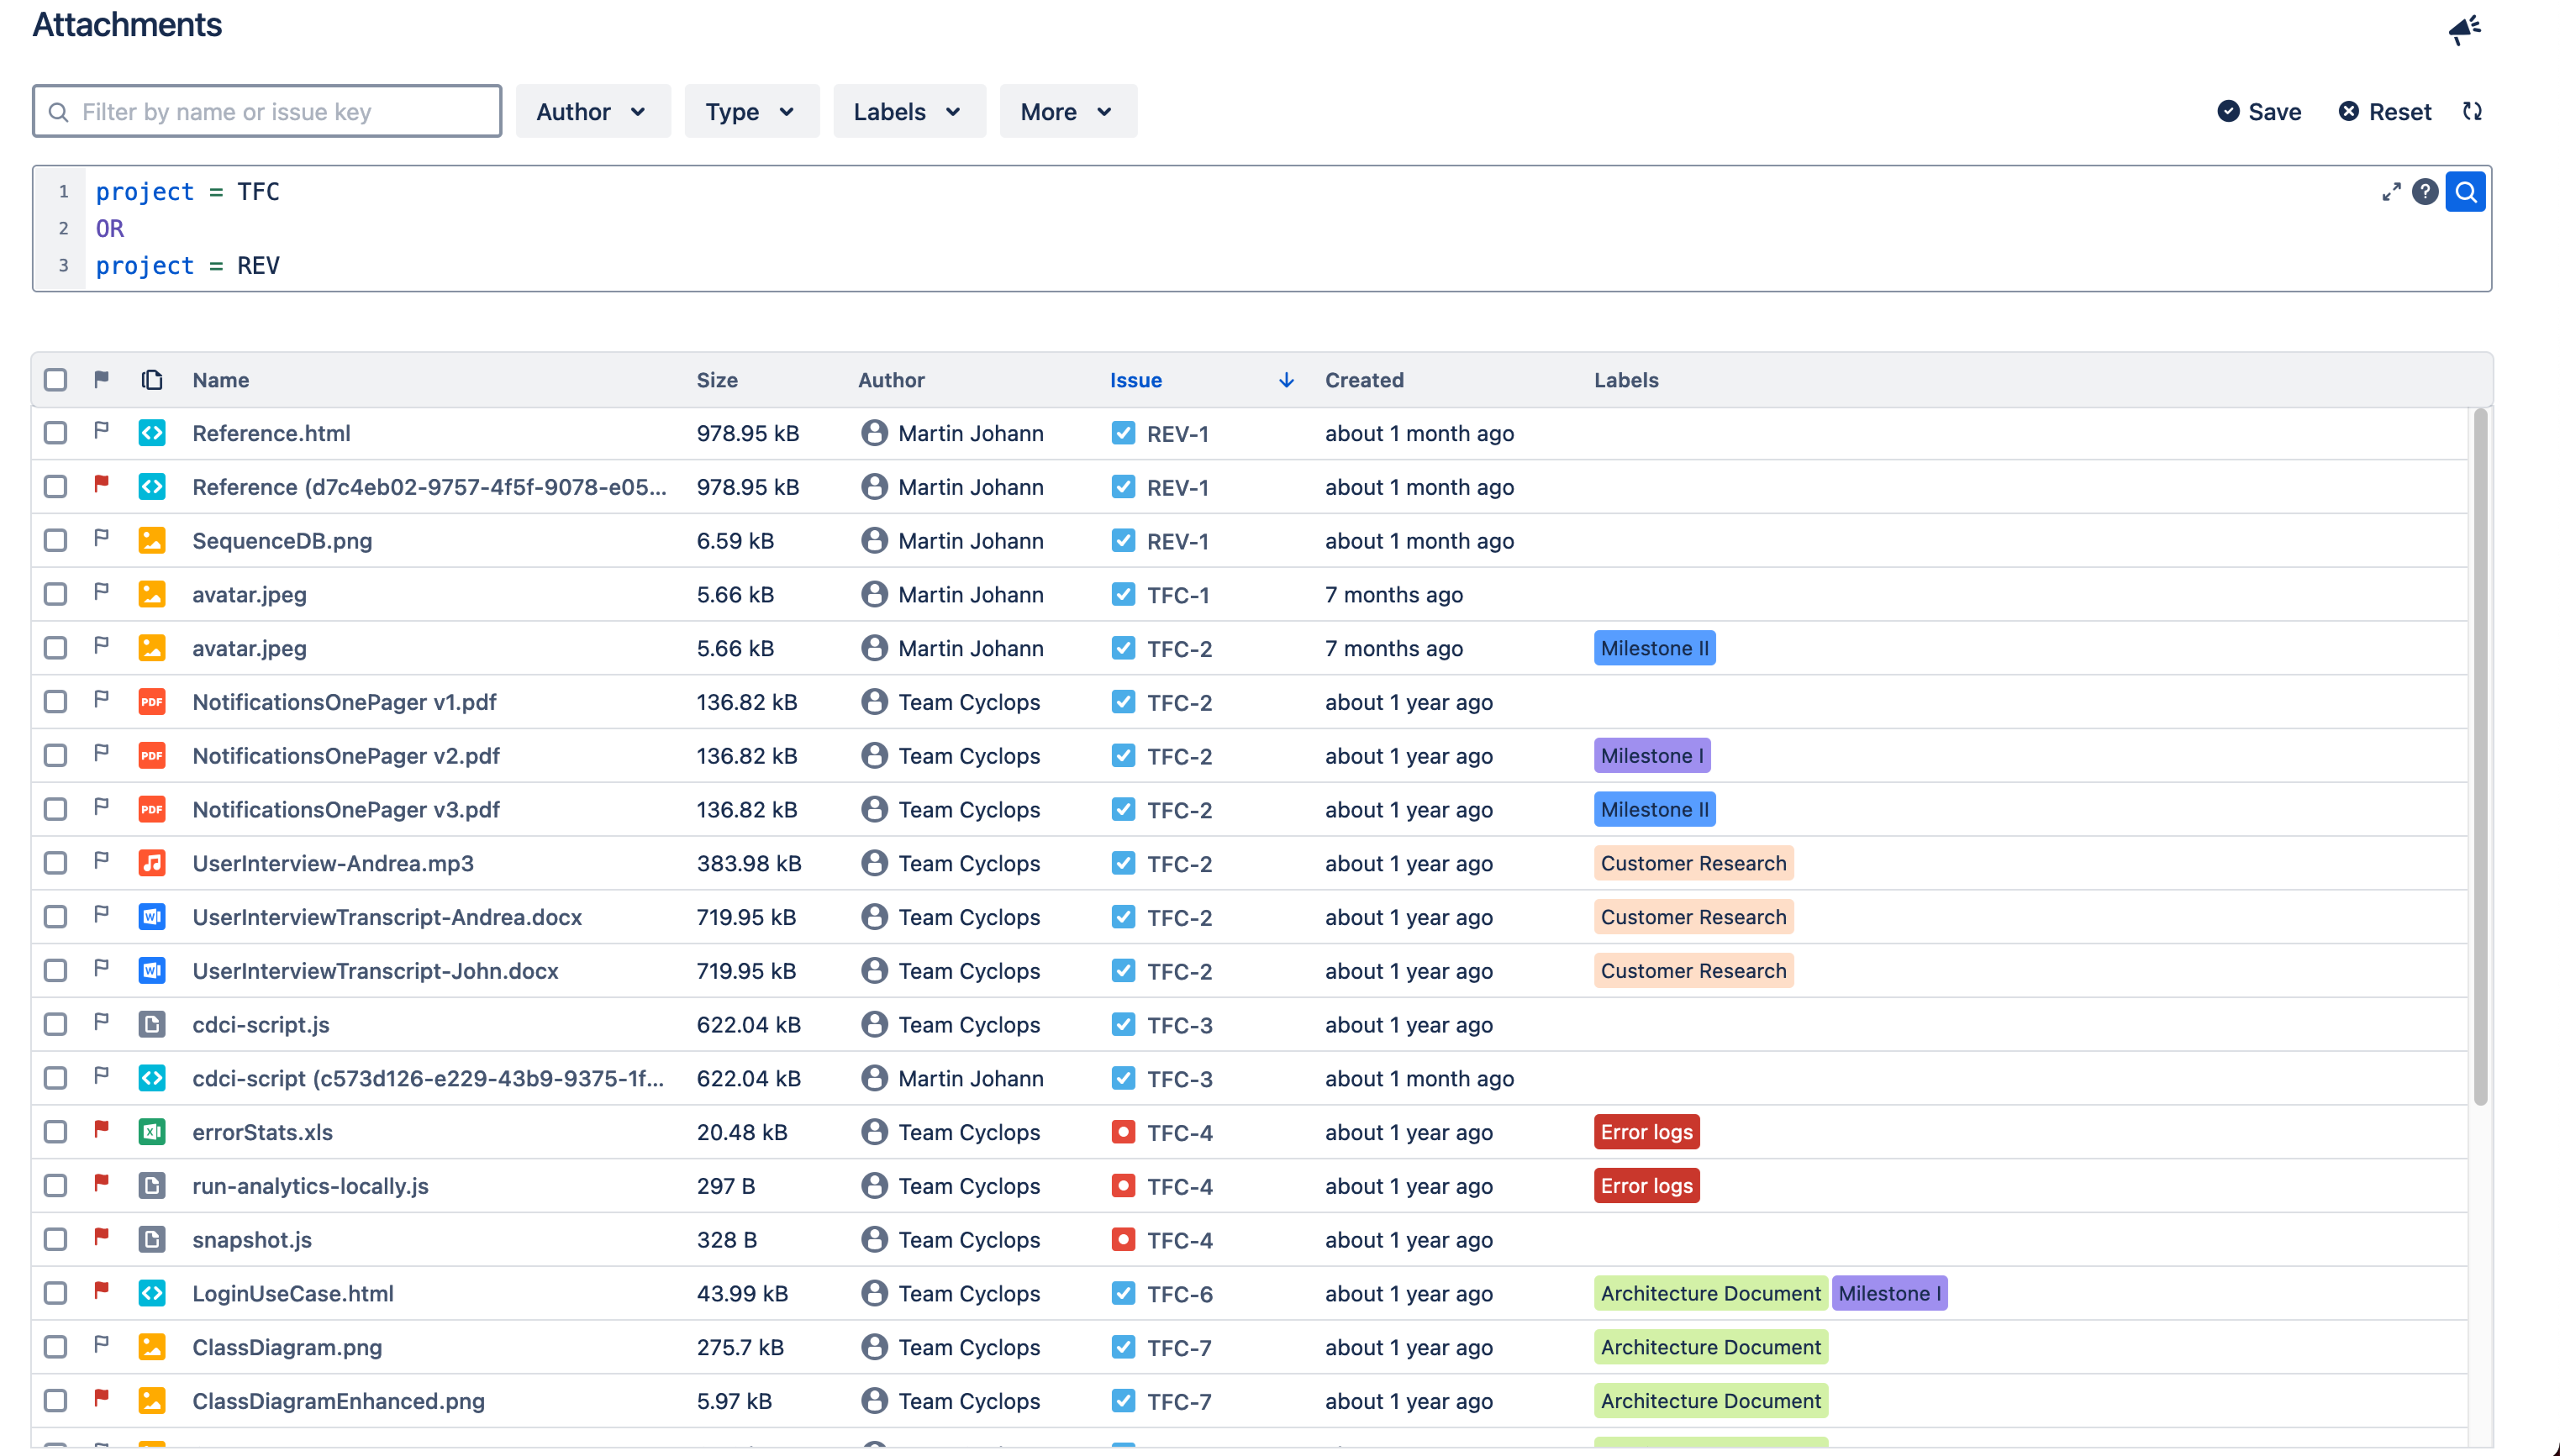
Task: Sort the table by the Issue column header
Action: [x=1136, y=380]
